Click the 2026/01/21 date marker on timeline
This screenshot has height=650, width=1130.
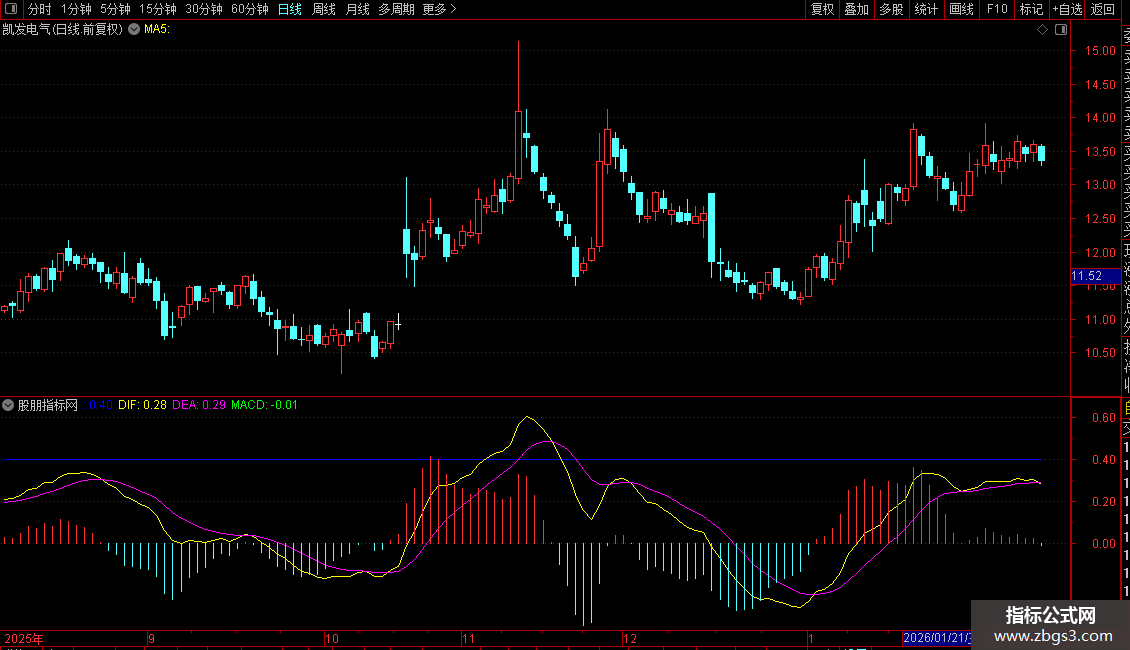point(935,638)
